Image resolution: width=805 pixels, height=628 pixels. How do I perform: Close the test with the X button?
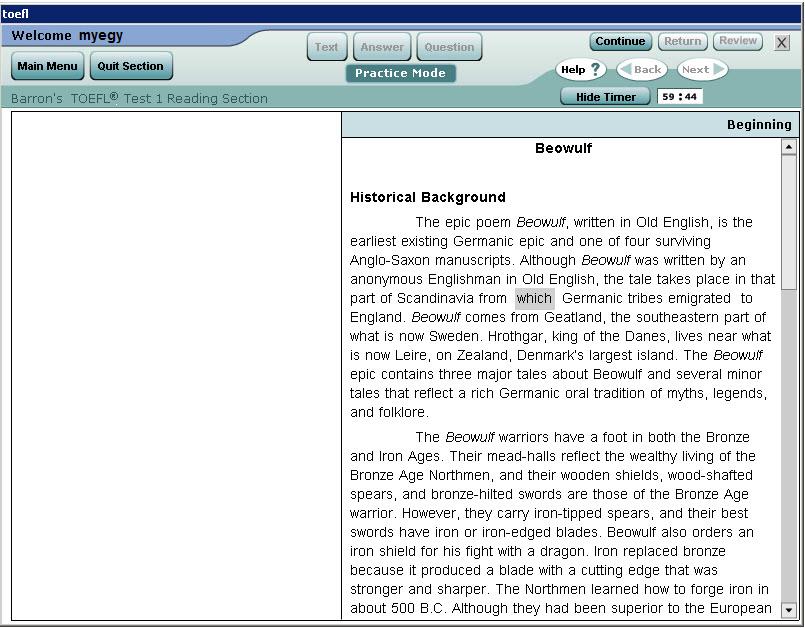tap(782, 42)
